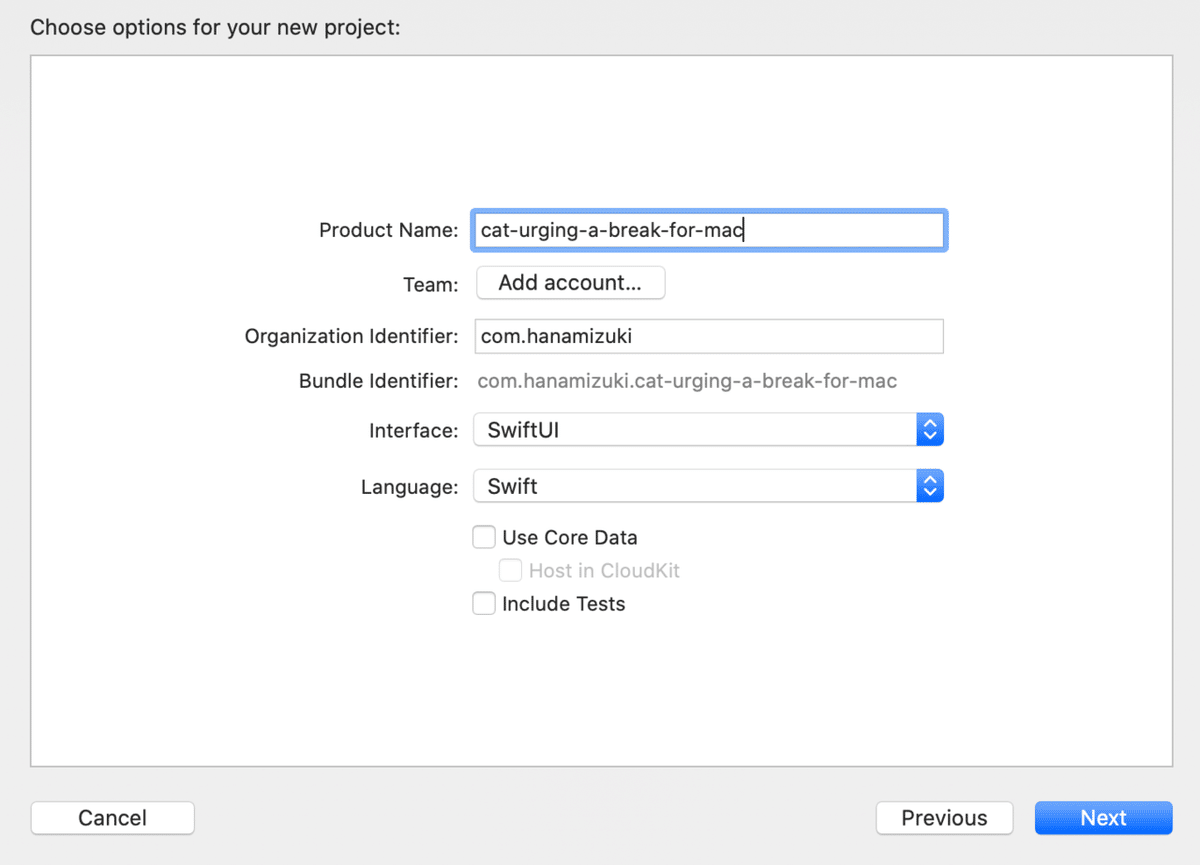Viewport: 1200px width, 865px height.
Task: Focus the Organization Identifier field
Action: click(709, 336)
